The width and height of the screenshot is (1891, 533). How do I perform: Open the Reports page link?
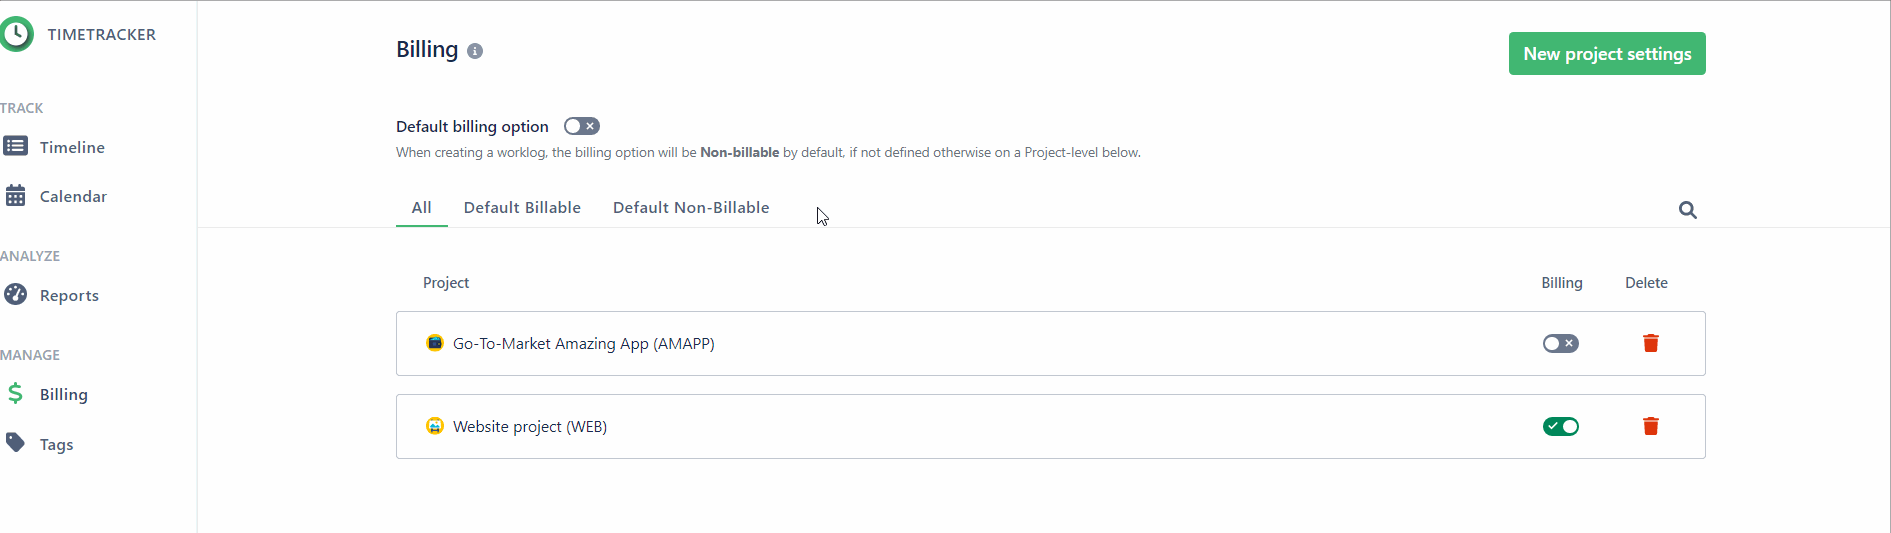(x=69, y=295)
